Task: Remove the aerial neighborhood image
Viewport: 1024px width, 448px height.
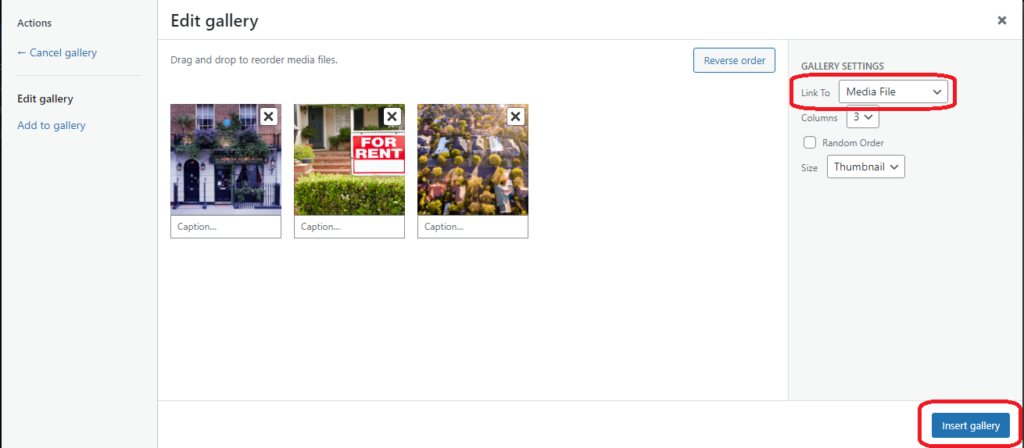Action: (x=515, y=116)
